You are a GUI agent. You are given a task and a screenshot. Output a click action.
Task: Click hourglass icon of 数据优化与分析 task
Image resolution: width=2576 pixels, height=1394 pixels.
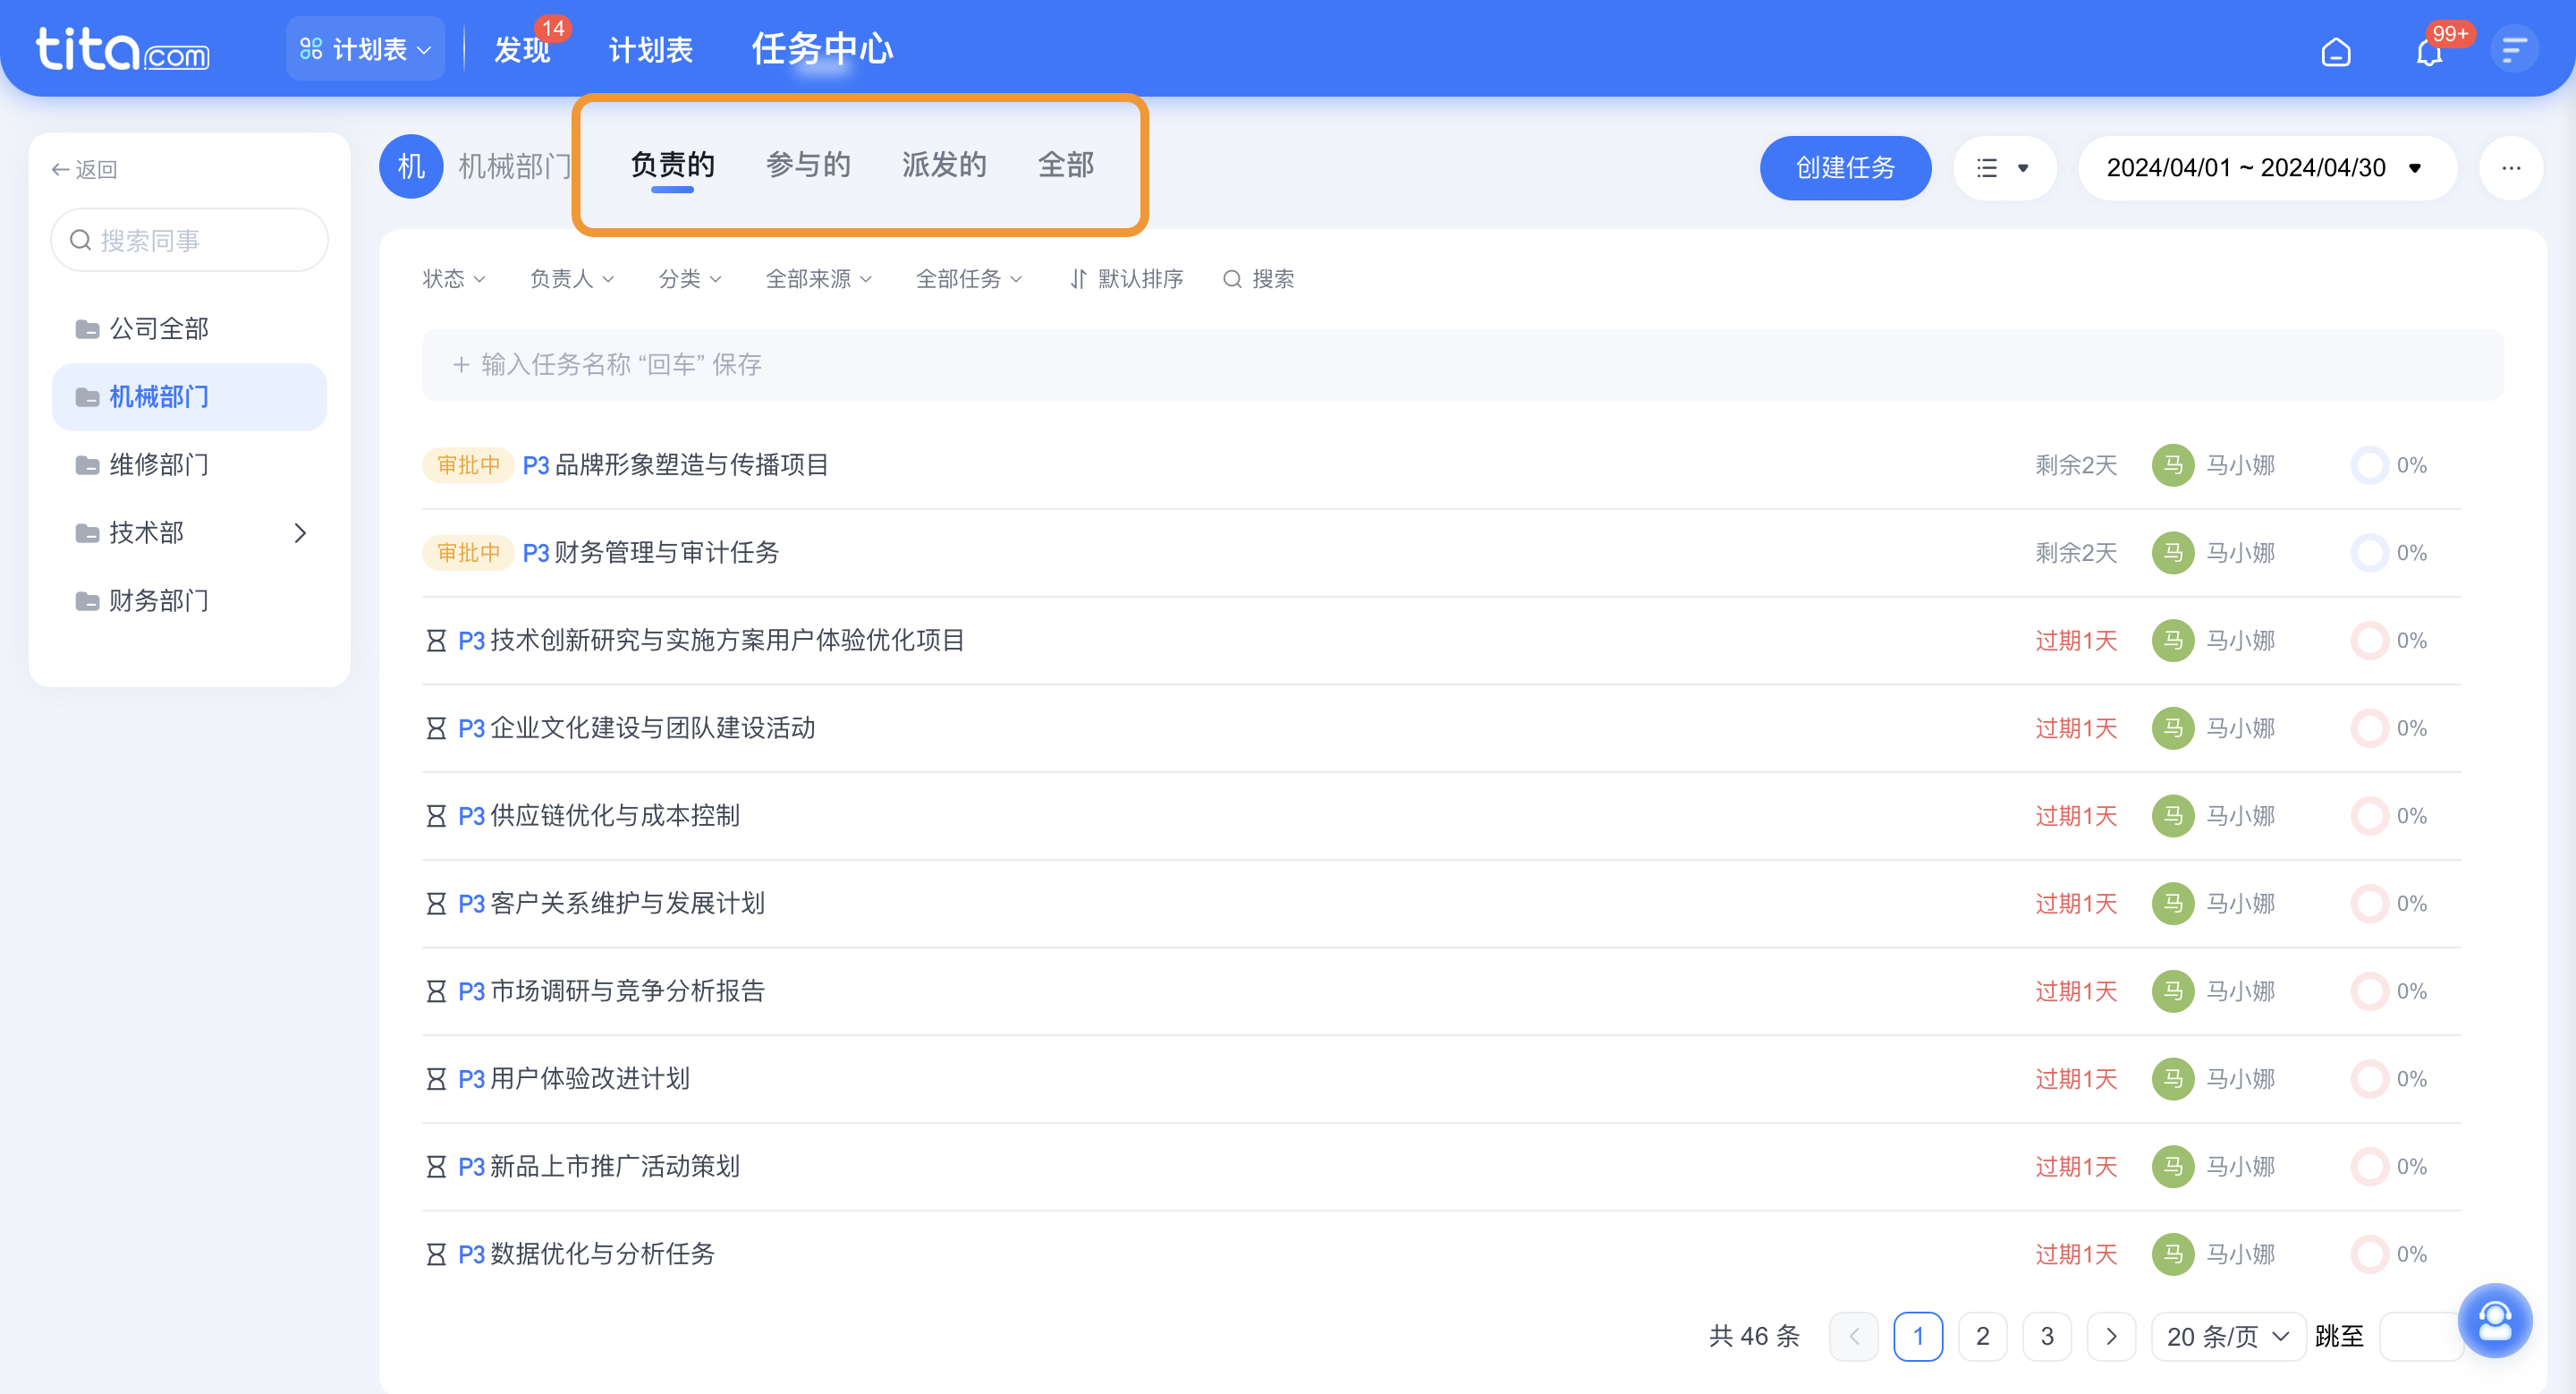[436, 1254]
